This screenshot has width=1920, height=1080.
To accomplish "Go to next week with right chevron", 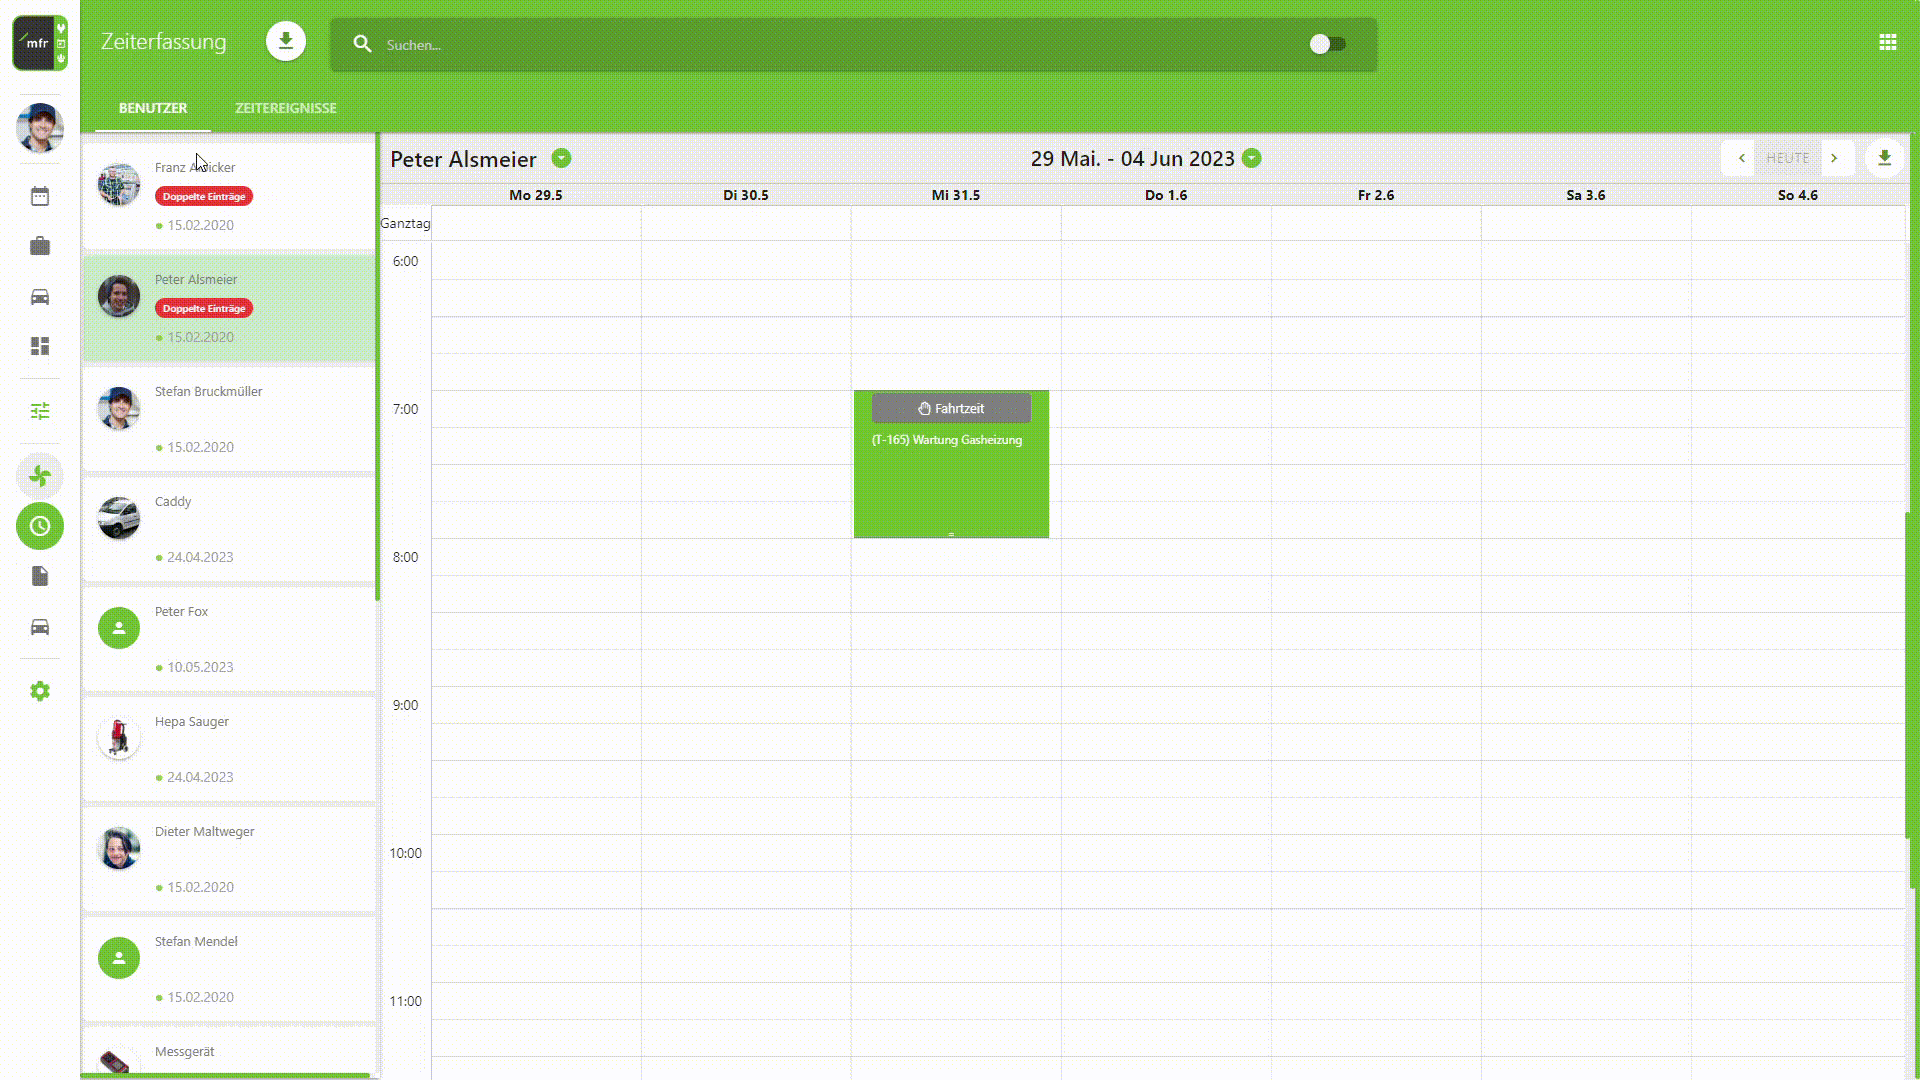I will pyautogui.click(x=1834, y=158).
